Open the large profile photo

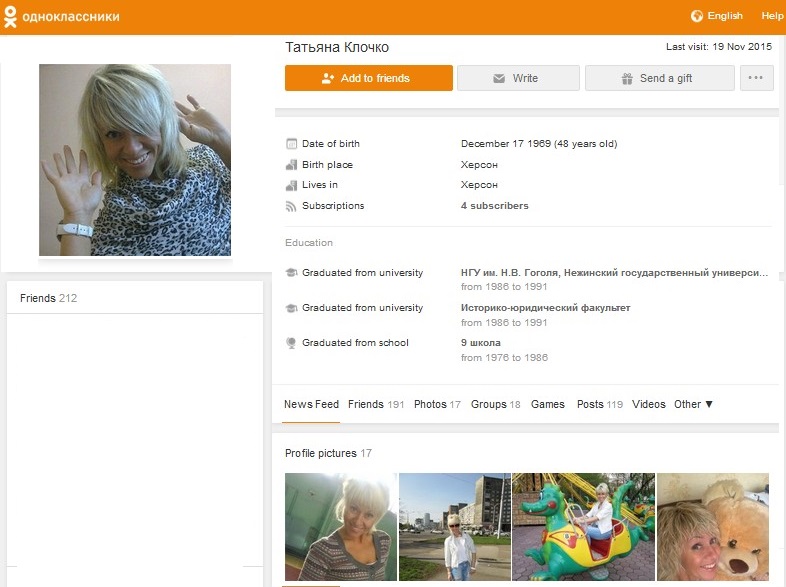click(135, 160)
